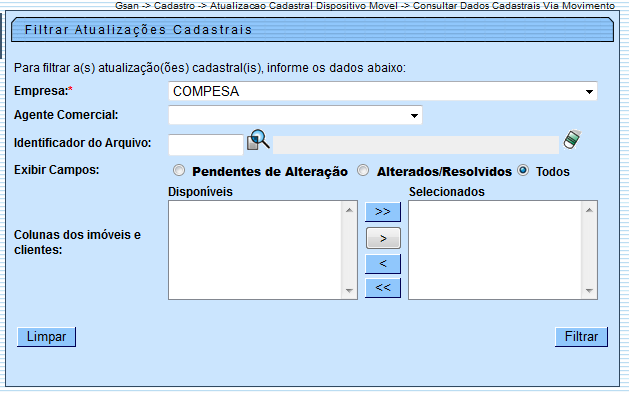Click Selecionados list scroll up arrow
This screenshot has width=629, height=393.
[x=589, y=210]
